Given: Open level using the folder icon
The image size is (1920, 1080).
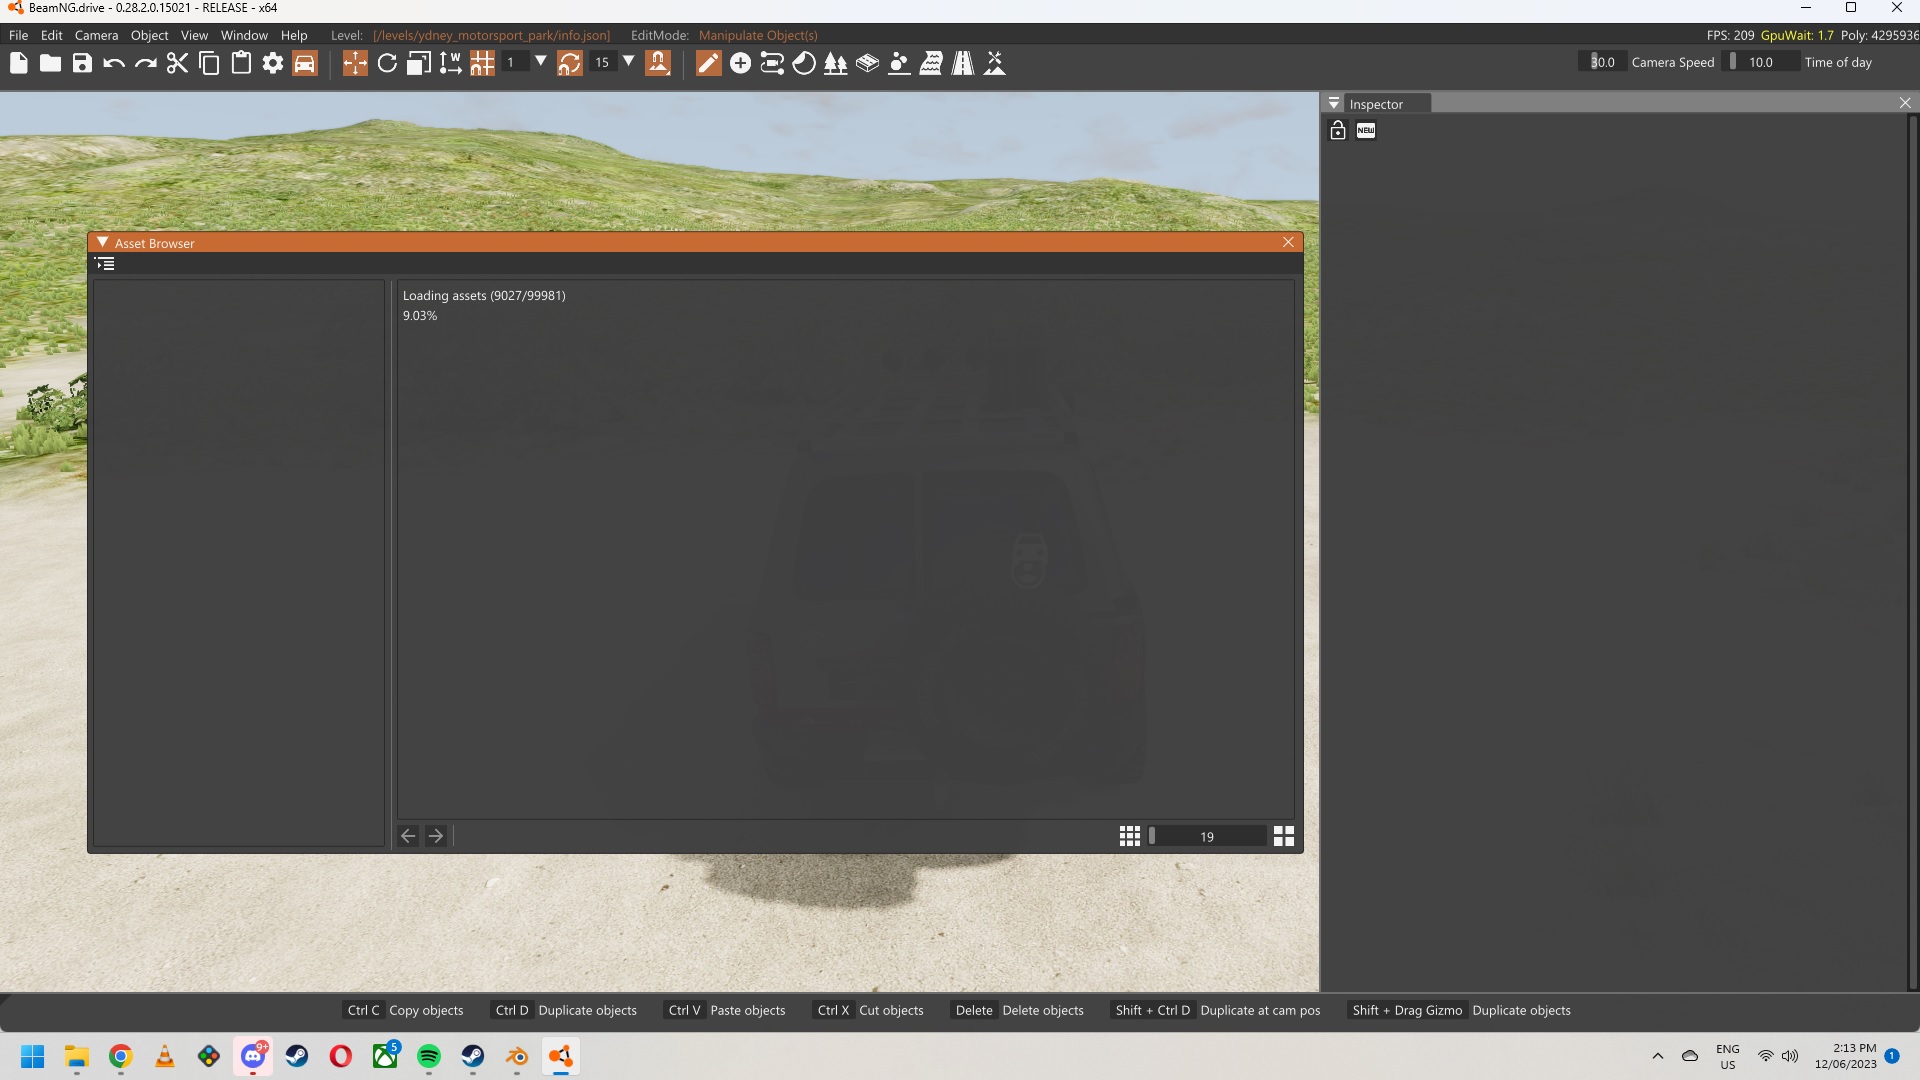Looking at the screenshot, I should pyautogui.click(x=50, y=63).
